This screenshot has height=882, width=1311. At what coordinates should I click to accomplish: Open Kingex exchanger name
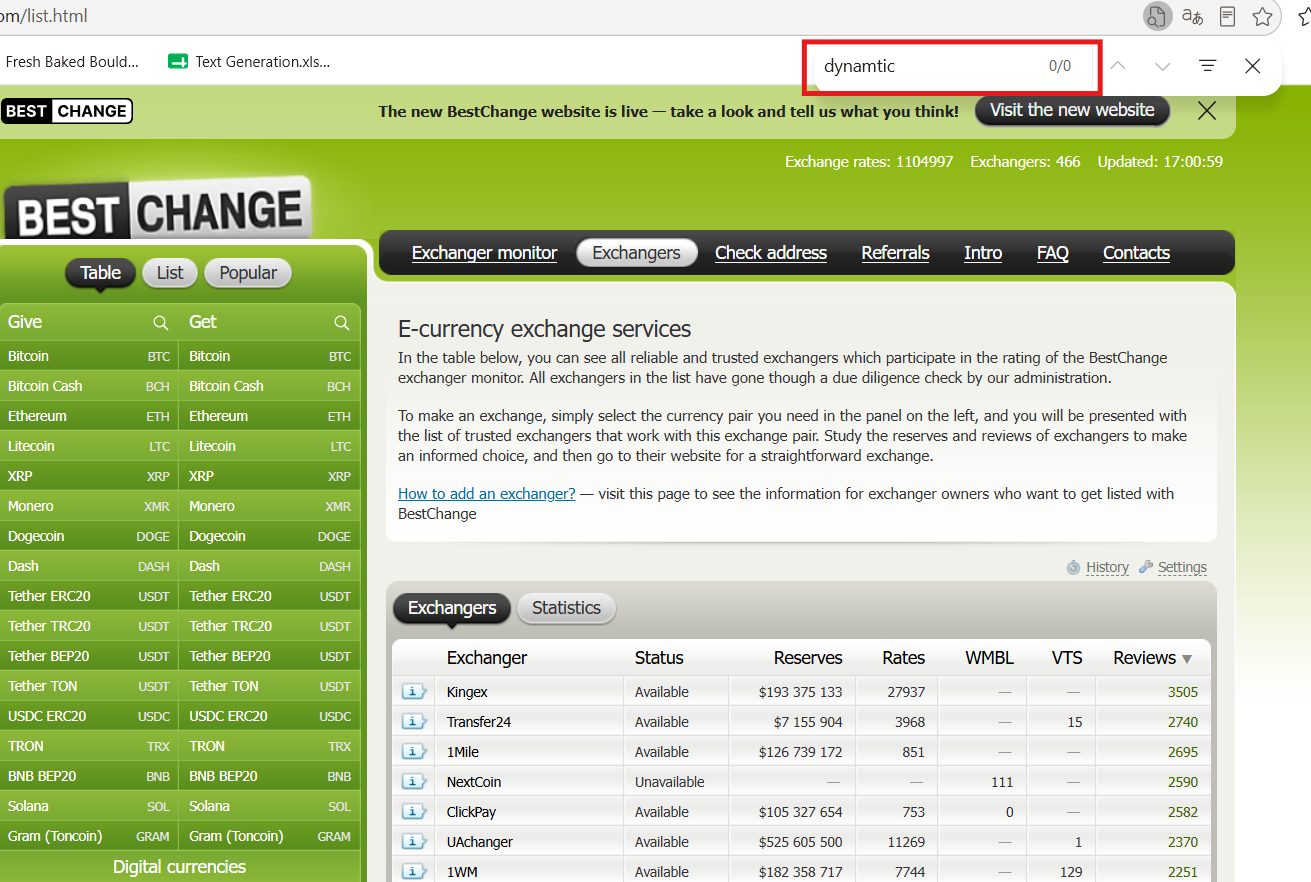pyautogui.click(x=467, y=692)
